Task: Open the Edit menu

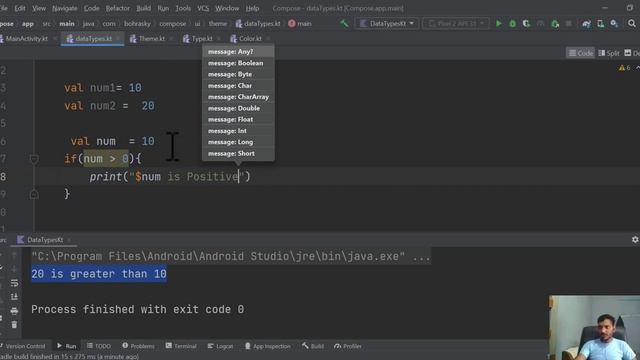Action: (x=20, y=8)
